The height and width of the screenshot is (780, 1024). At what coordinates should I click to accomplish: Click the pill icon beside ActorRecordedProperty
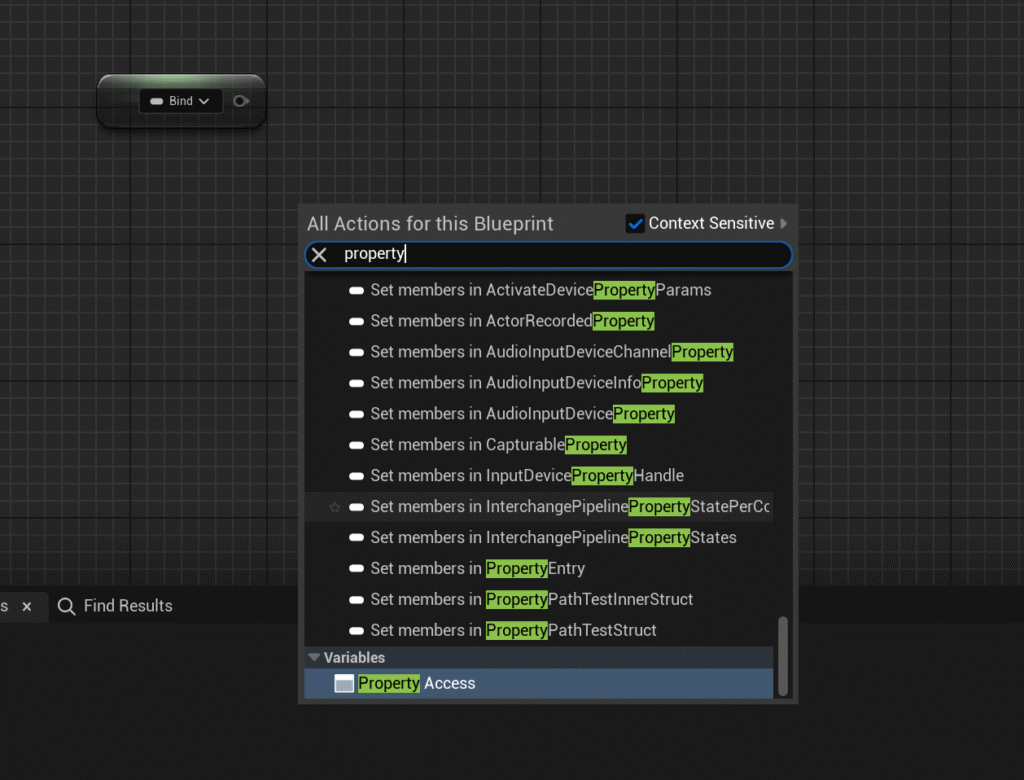click(x=356, y=321)
